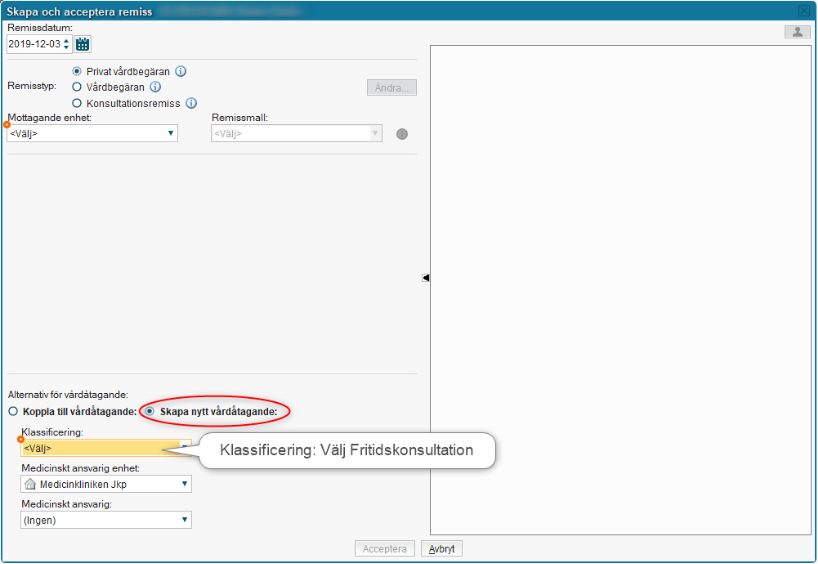The image size is (818, 564).
Task: Select Skapa nytt vårdåtagande option
Action: (x=150, y=411)
